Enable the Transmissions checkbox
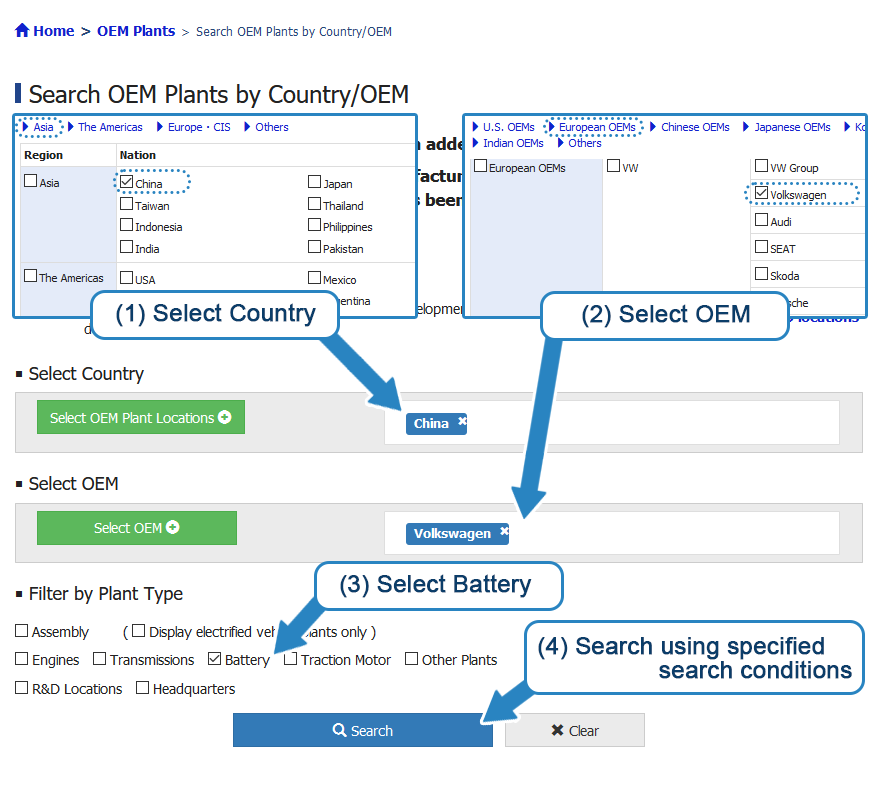 [x=99, y=659]
